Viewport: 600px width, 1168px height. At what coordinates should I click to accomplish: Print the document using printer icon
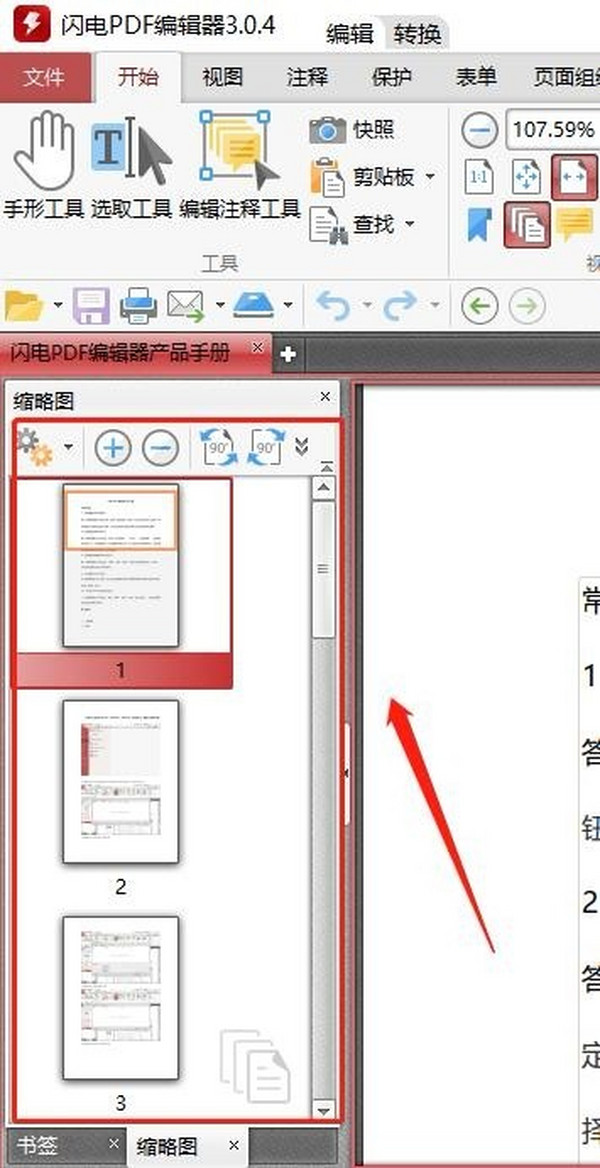(139, 305)
